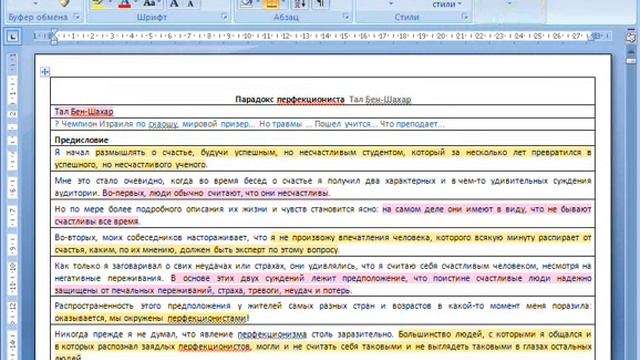Open the Стили group dialog launcher

coord(464,17)
